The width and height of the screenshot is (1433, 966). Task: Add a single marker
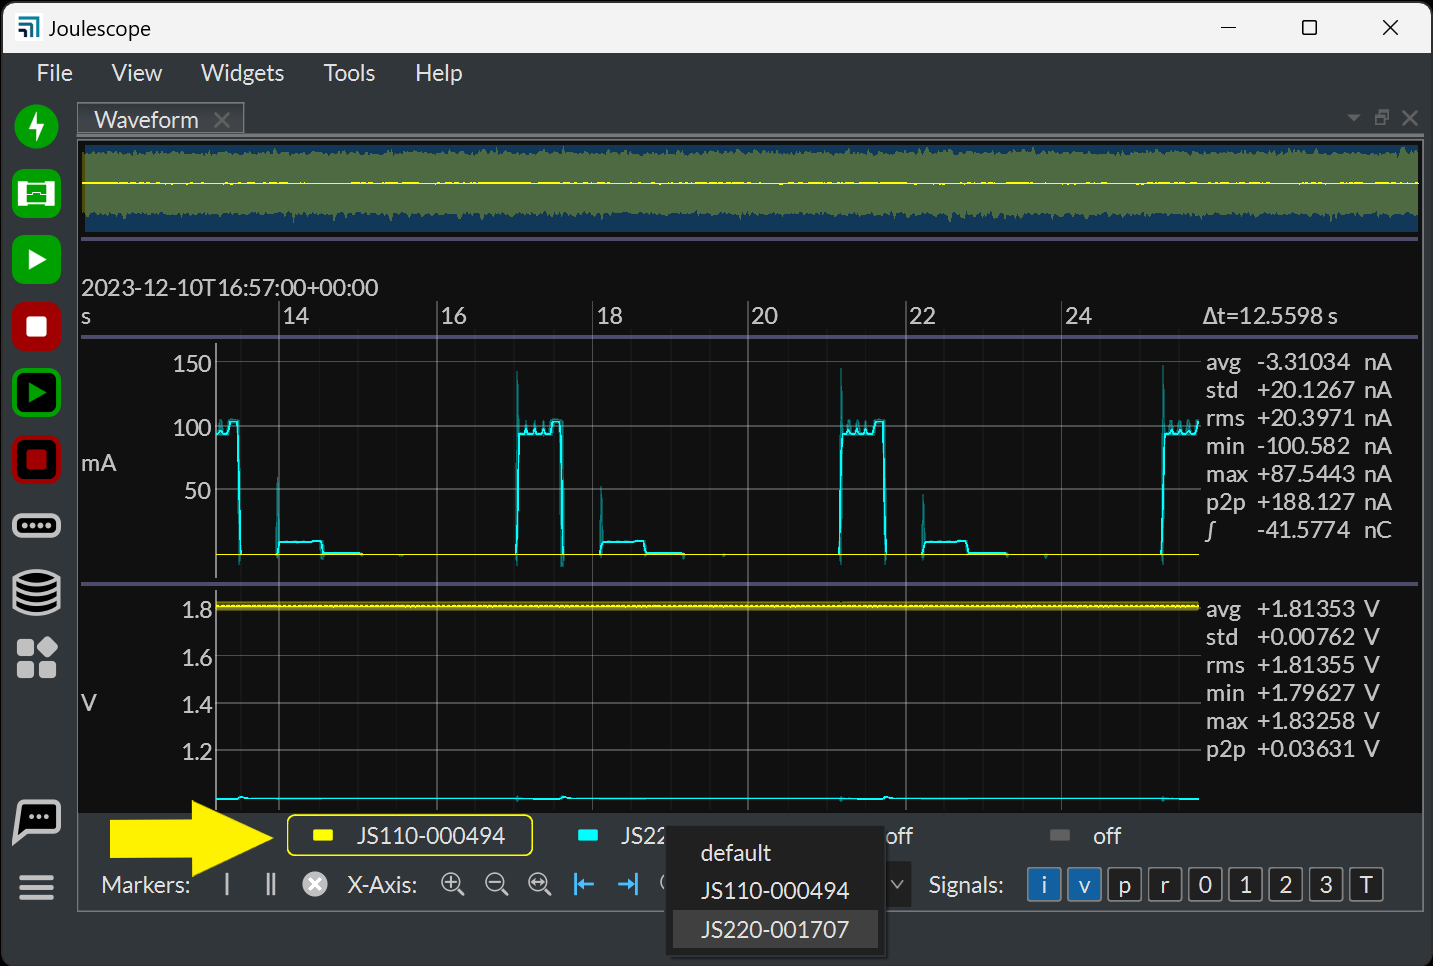coord(227,884)
